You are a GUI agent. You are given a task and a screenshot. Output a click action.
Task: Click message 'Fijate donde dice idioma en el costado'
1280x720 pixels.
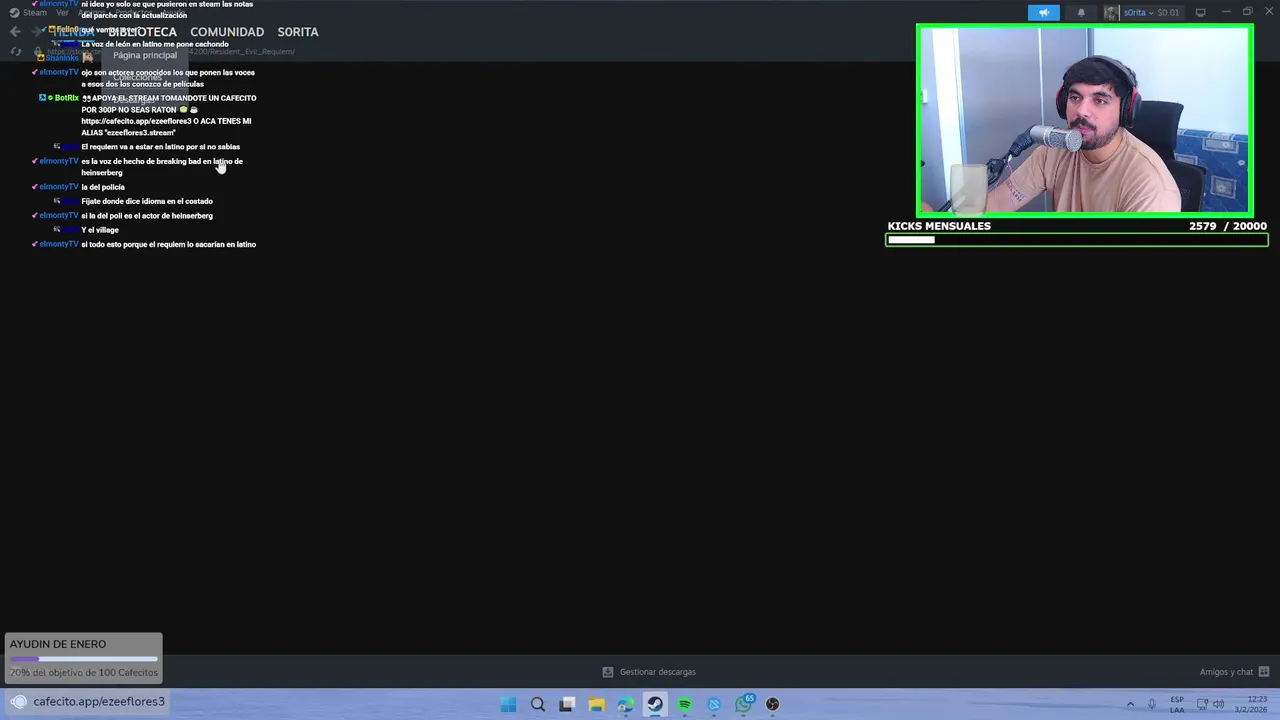click(147, 201)
